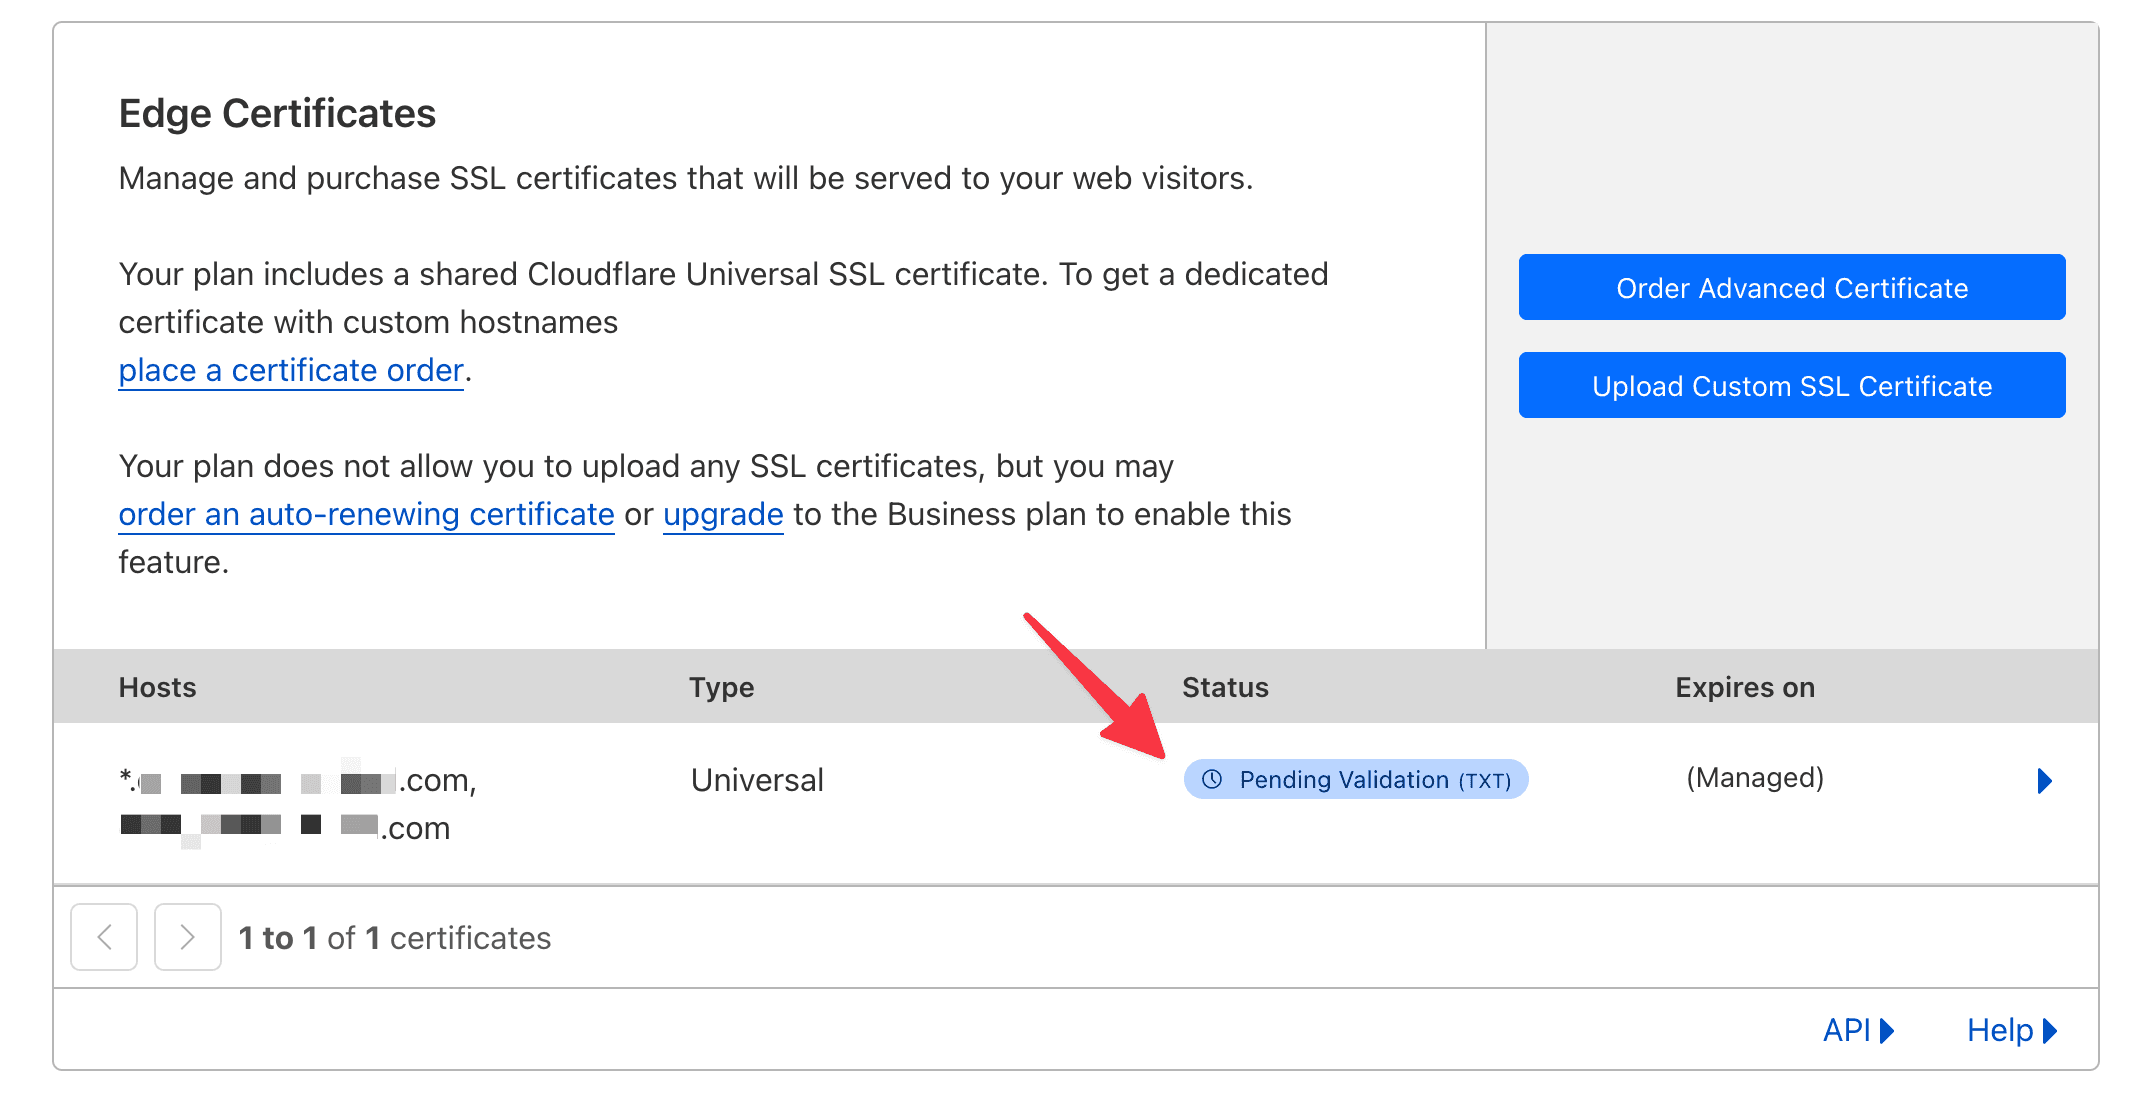Screen dimensions: 2148x1096
Task: Select the Status column header
Action: tap(1225, 687)
